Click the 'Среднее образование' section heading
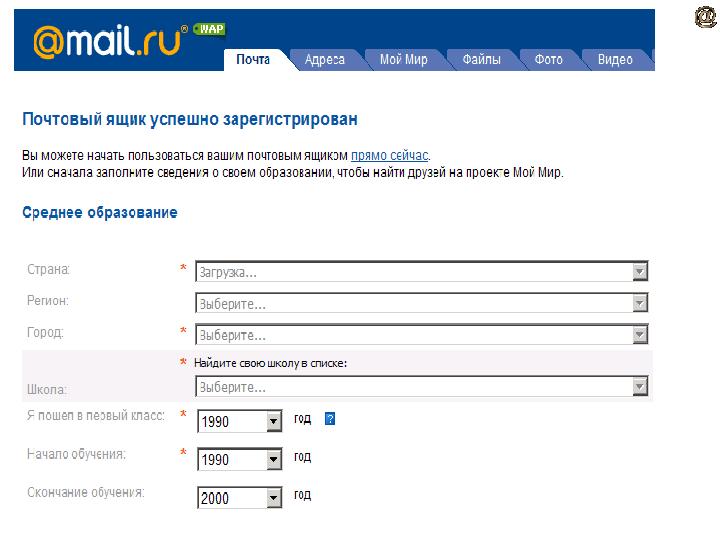 point(100,212)
